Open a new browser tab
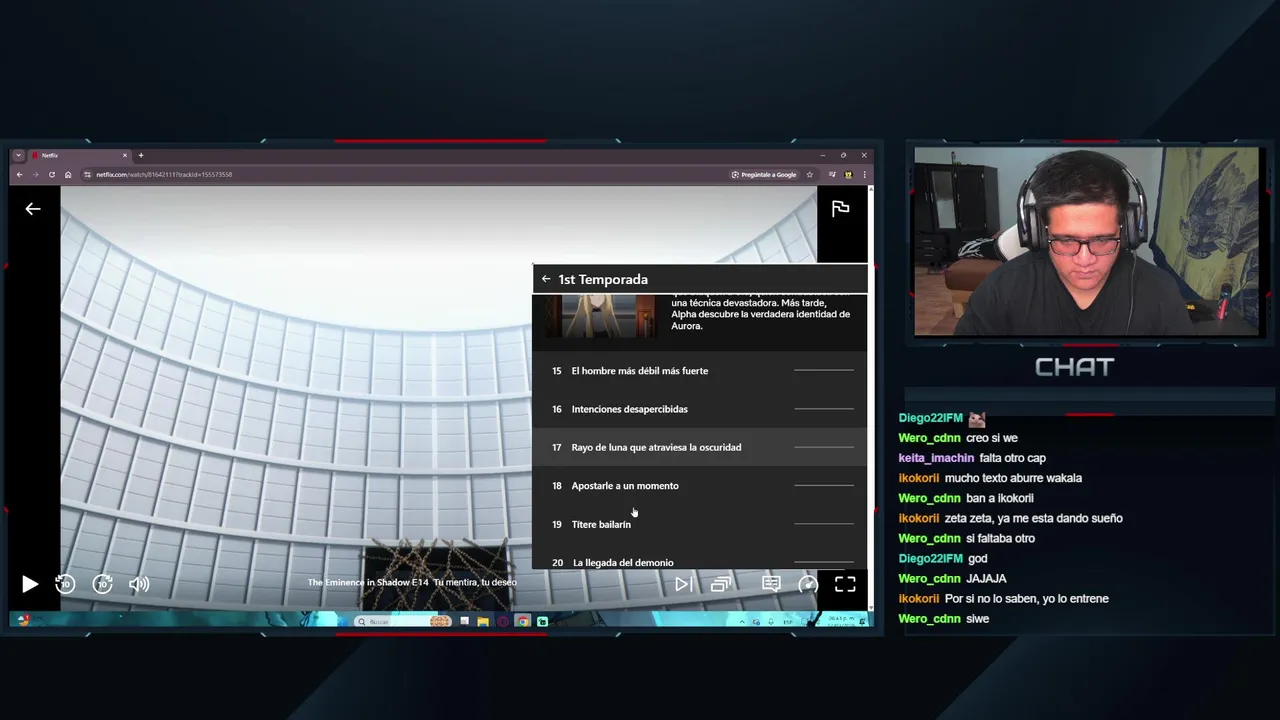The height and width of the screenshot is (720, 1280). tap(141, 155)
